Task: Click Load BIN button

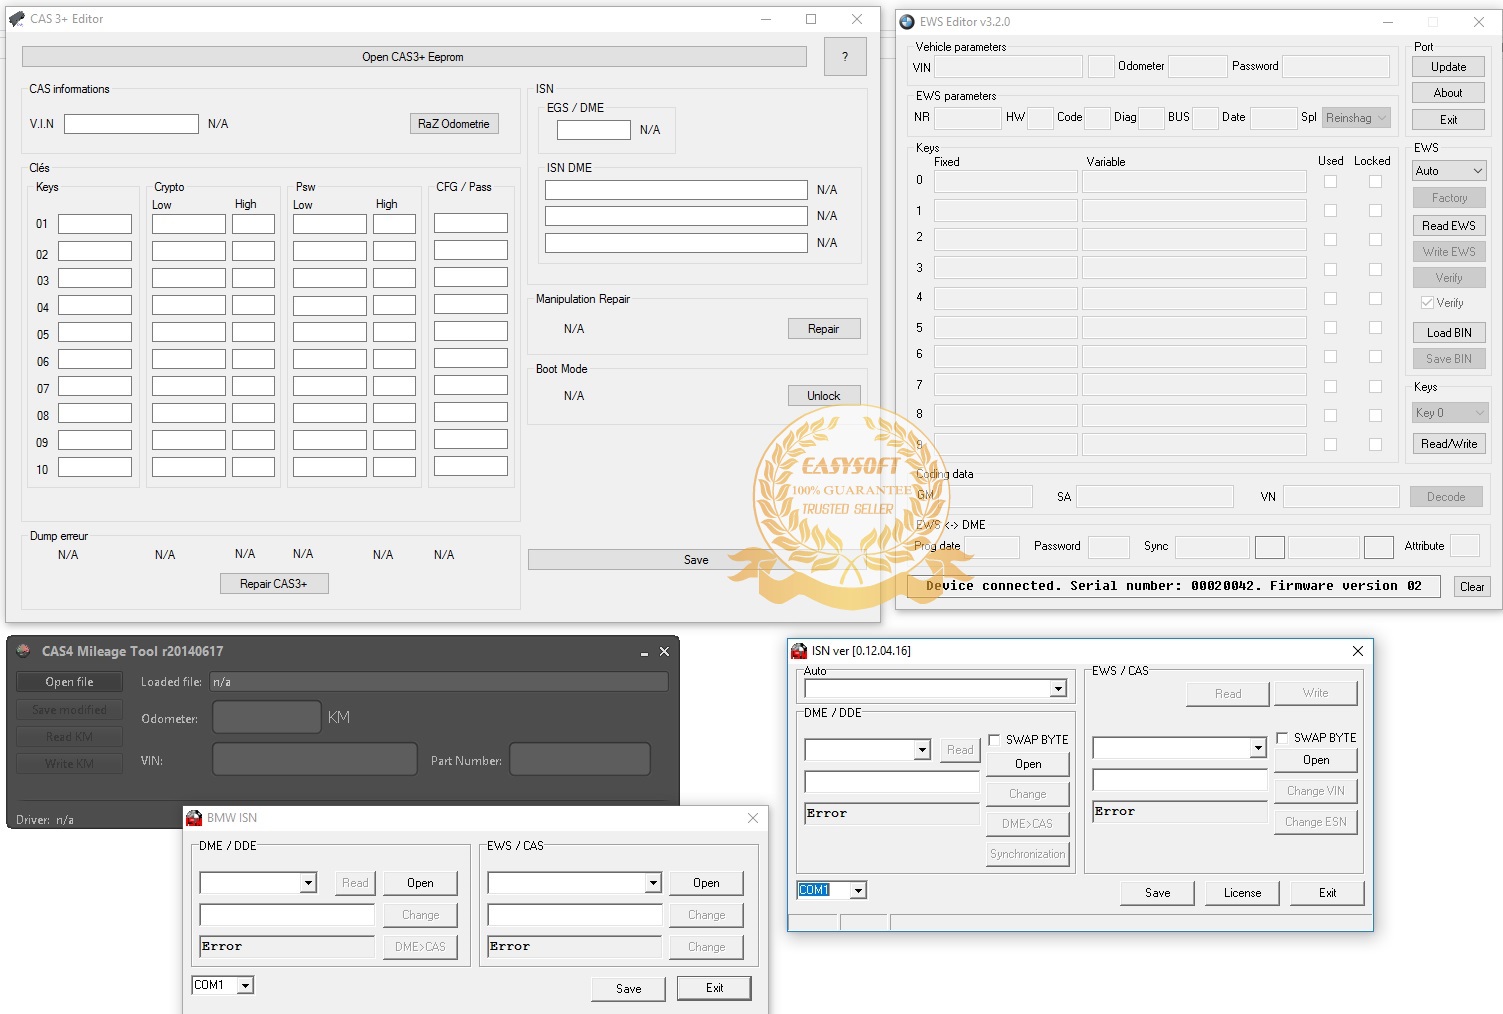Action: tap(1449, 333)
